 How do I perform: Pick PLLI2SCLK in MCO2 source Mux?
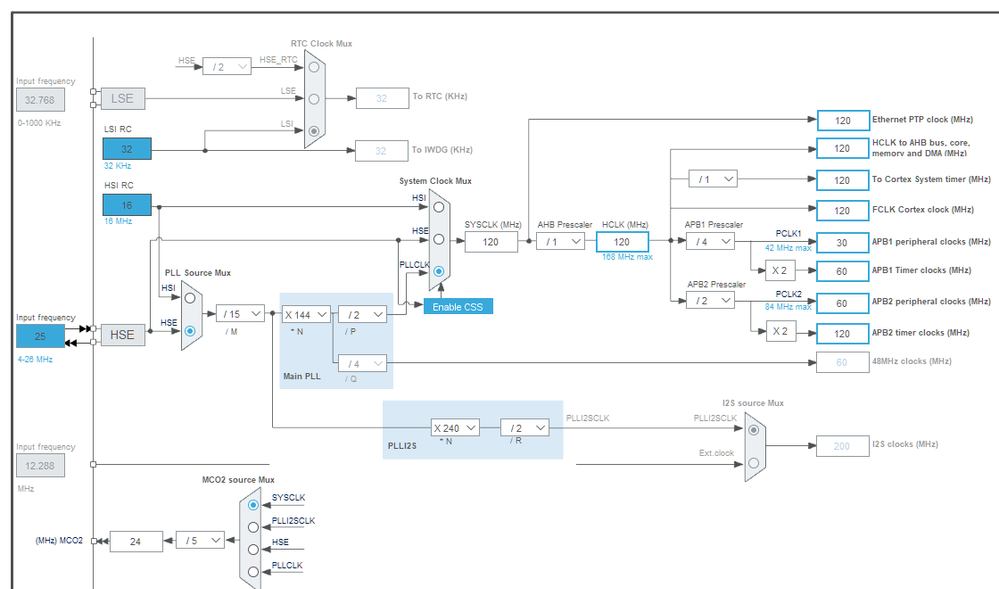pos(254,527)
